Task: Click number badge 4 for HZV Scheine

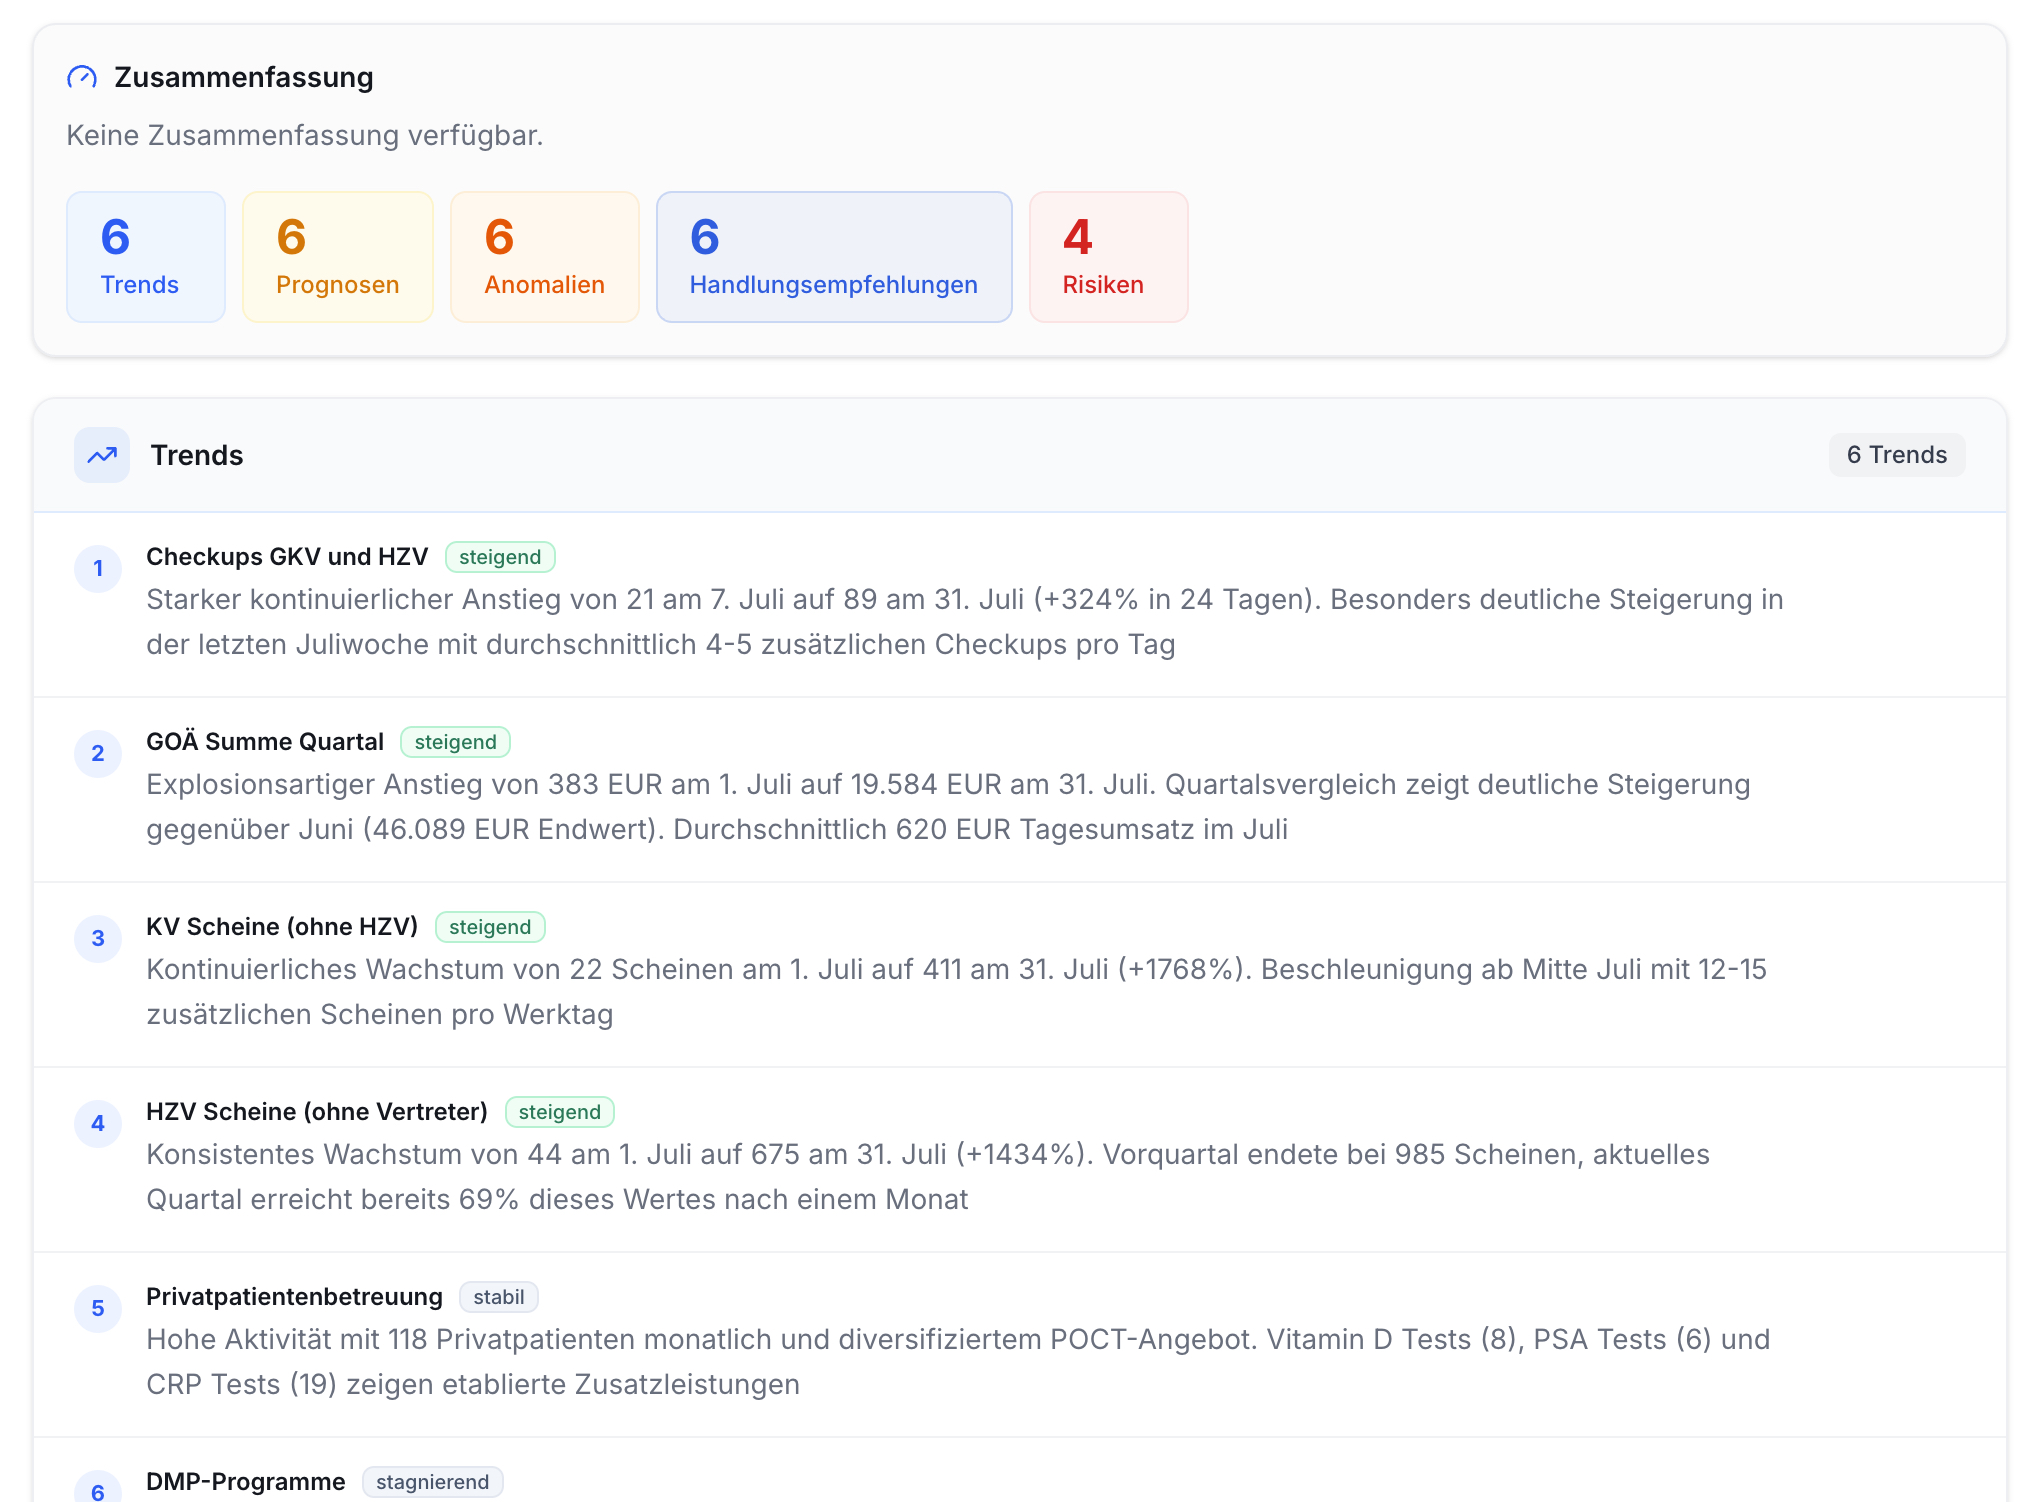Action: click(x=98, y=1123)
